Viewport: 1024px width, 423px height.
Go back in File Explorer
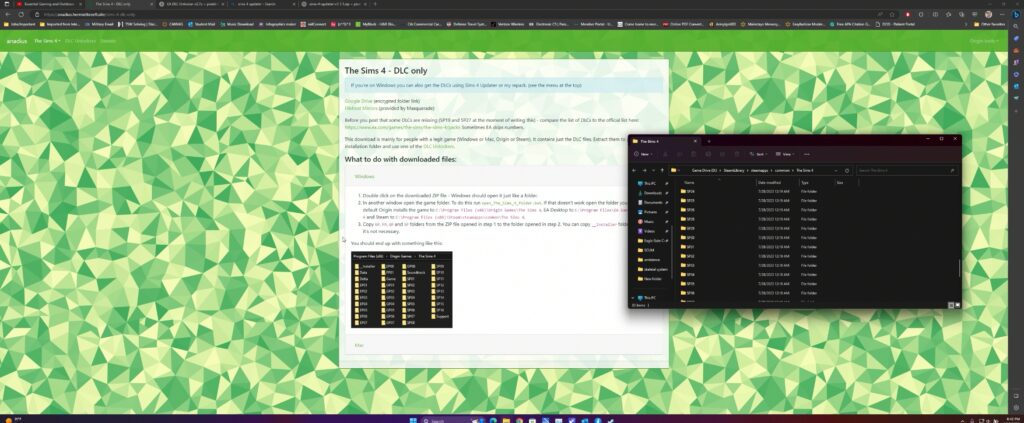click(x=634, y=170)
